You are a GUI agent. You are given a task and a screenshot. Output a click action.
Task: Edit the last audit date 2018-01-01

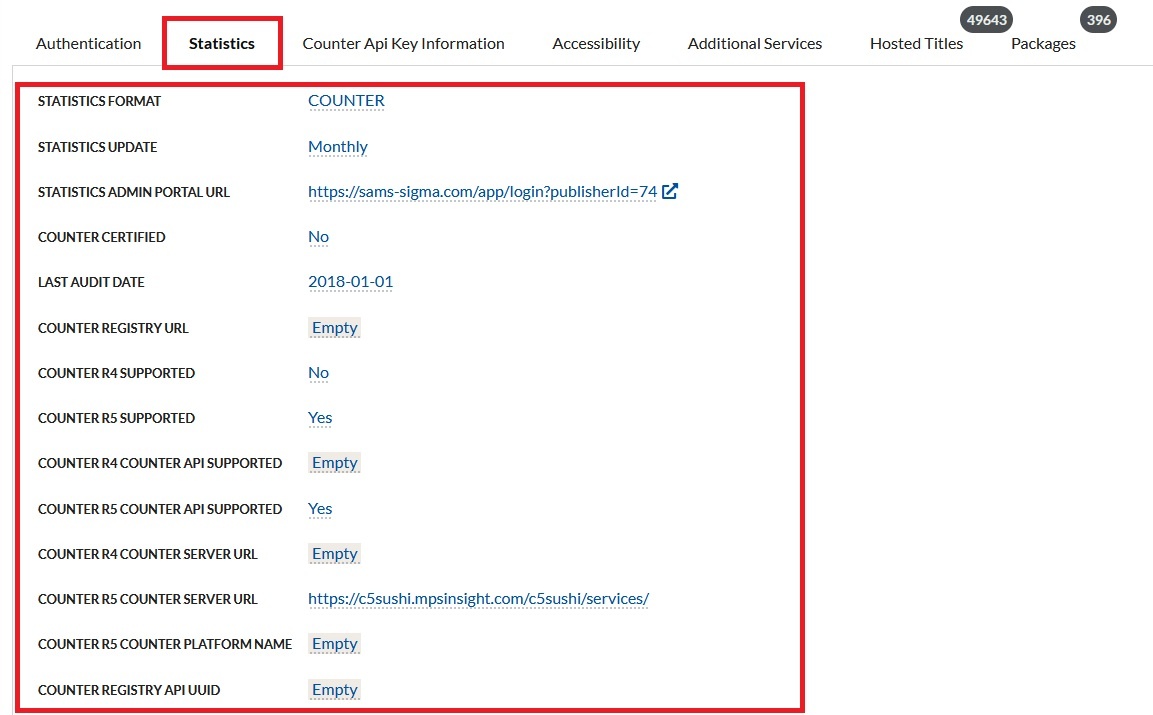[x=350, y=282]
